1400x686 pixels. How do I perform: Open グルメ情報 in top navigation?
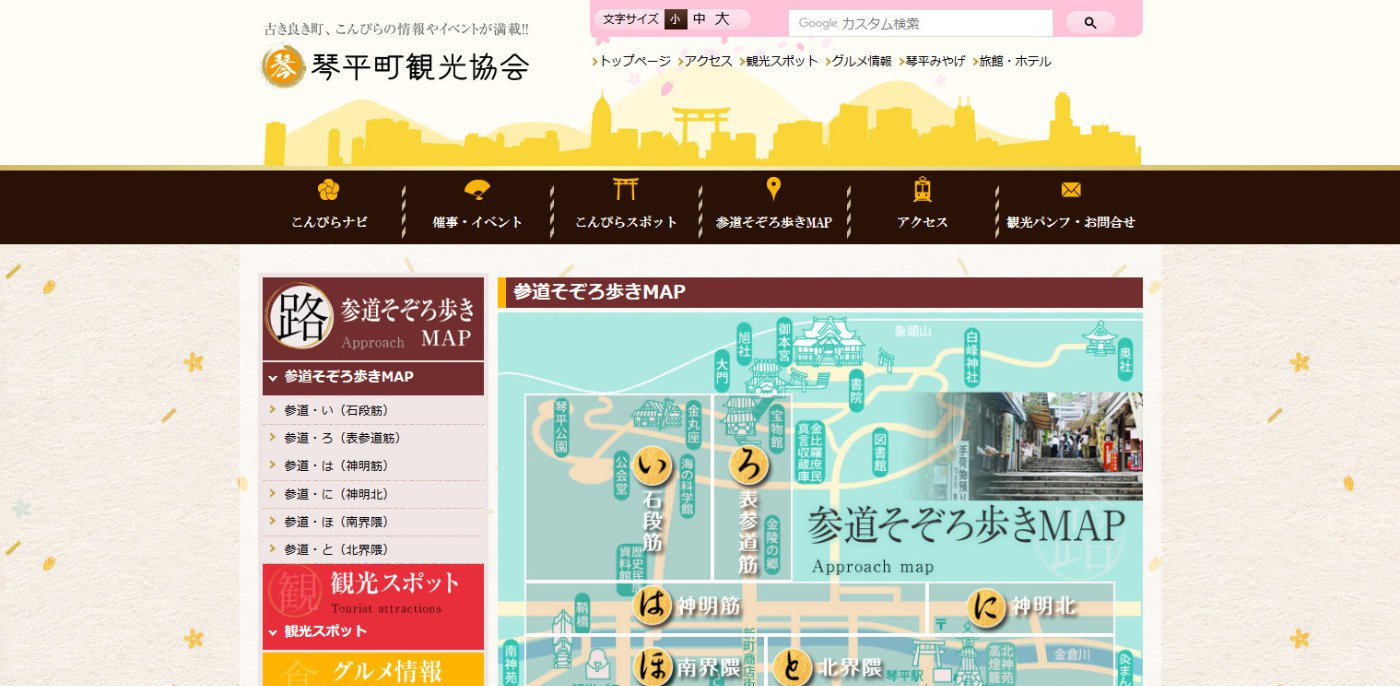(x=860, y=61)
